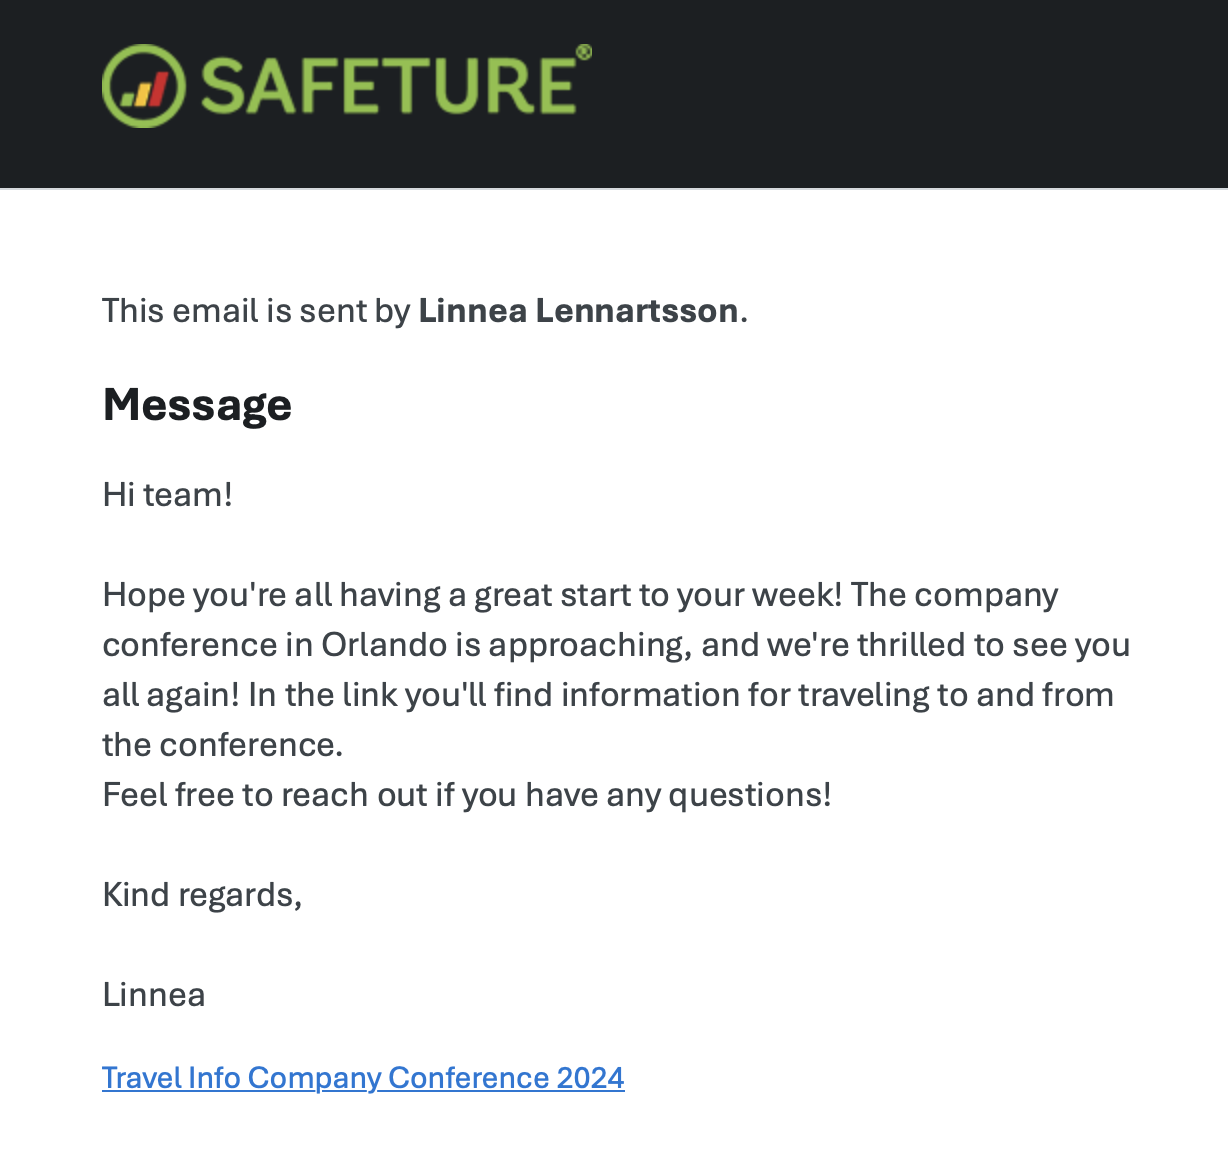Click the bold sender name Linnea Lennartsson

pyautogui.click(x=578, y=311)
